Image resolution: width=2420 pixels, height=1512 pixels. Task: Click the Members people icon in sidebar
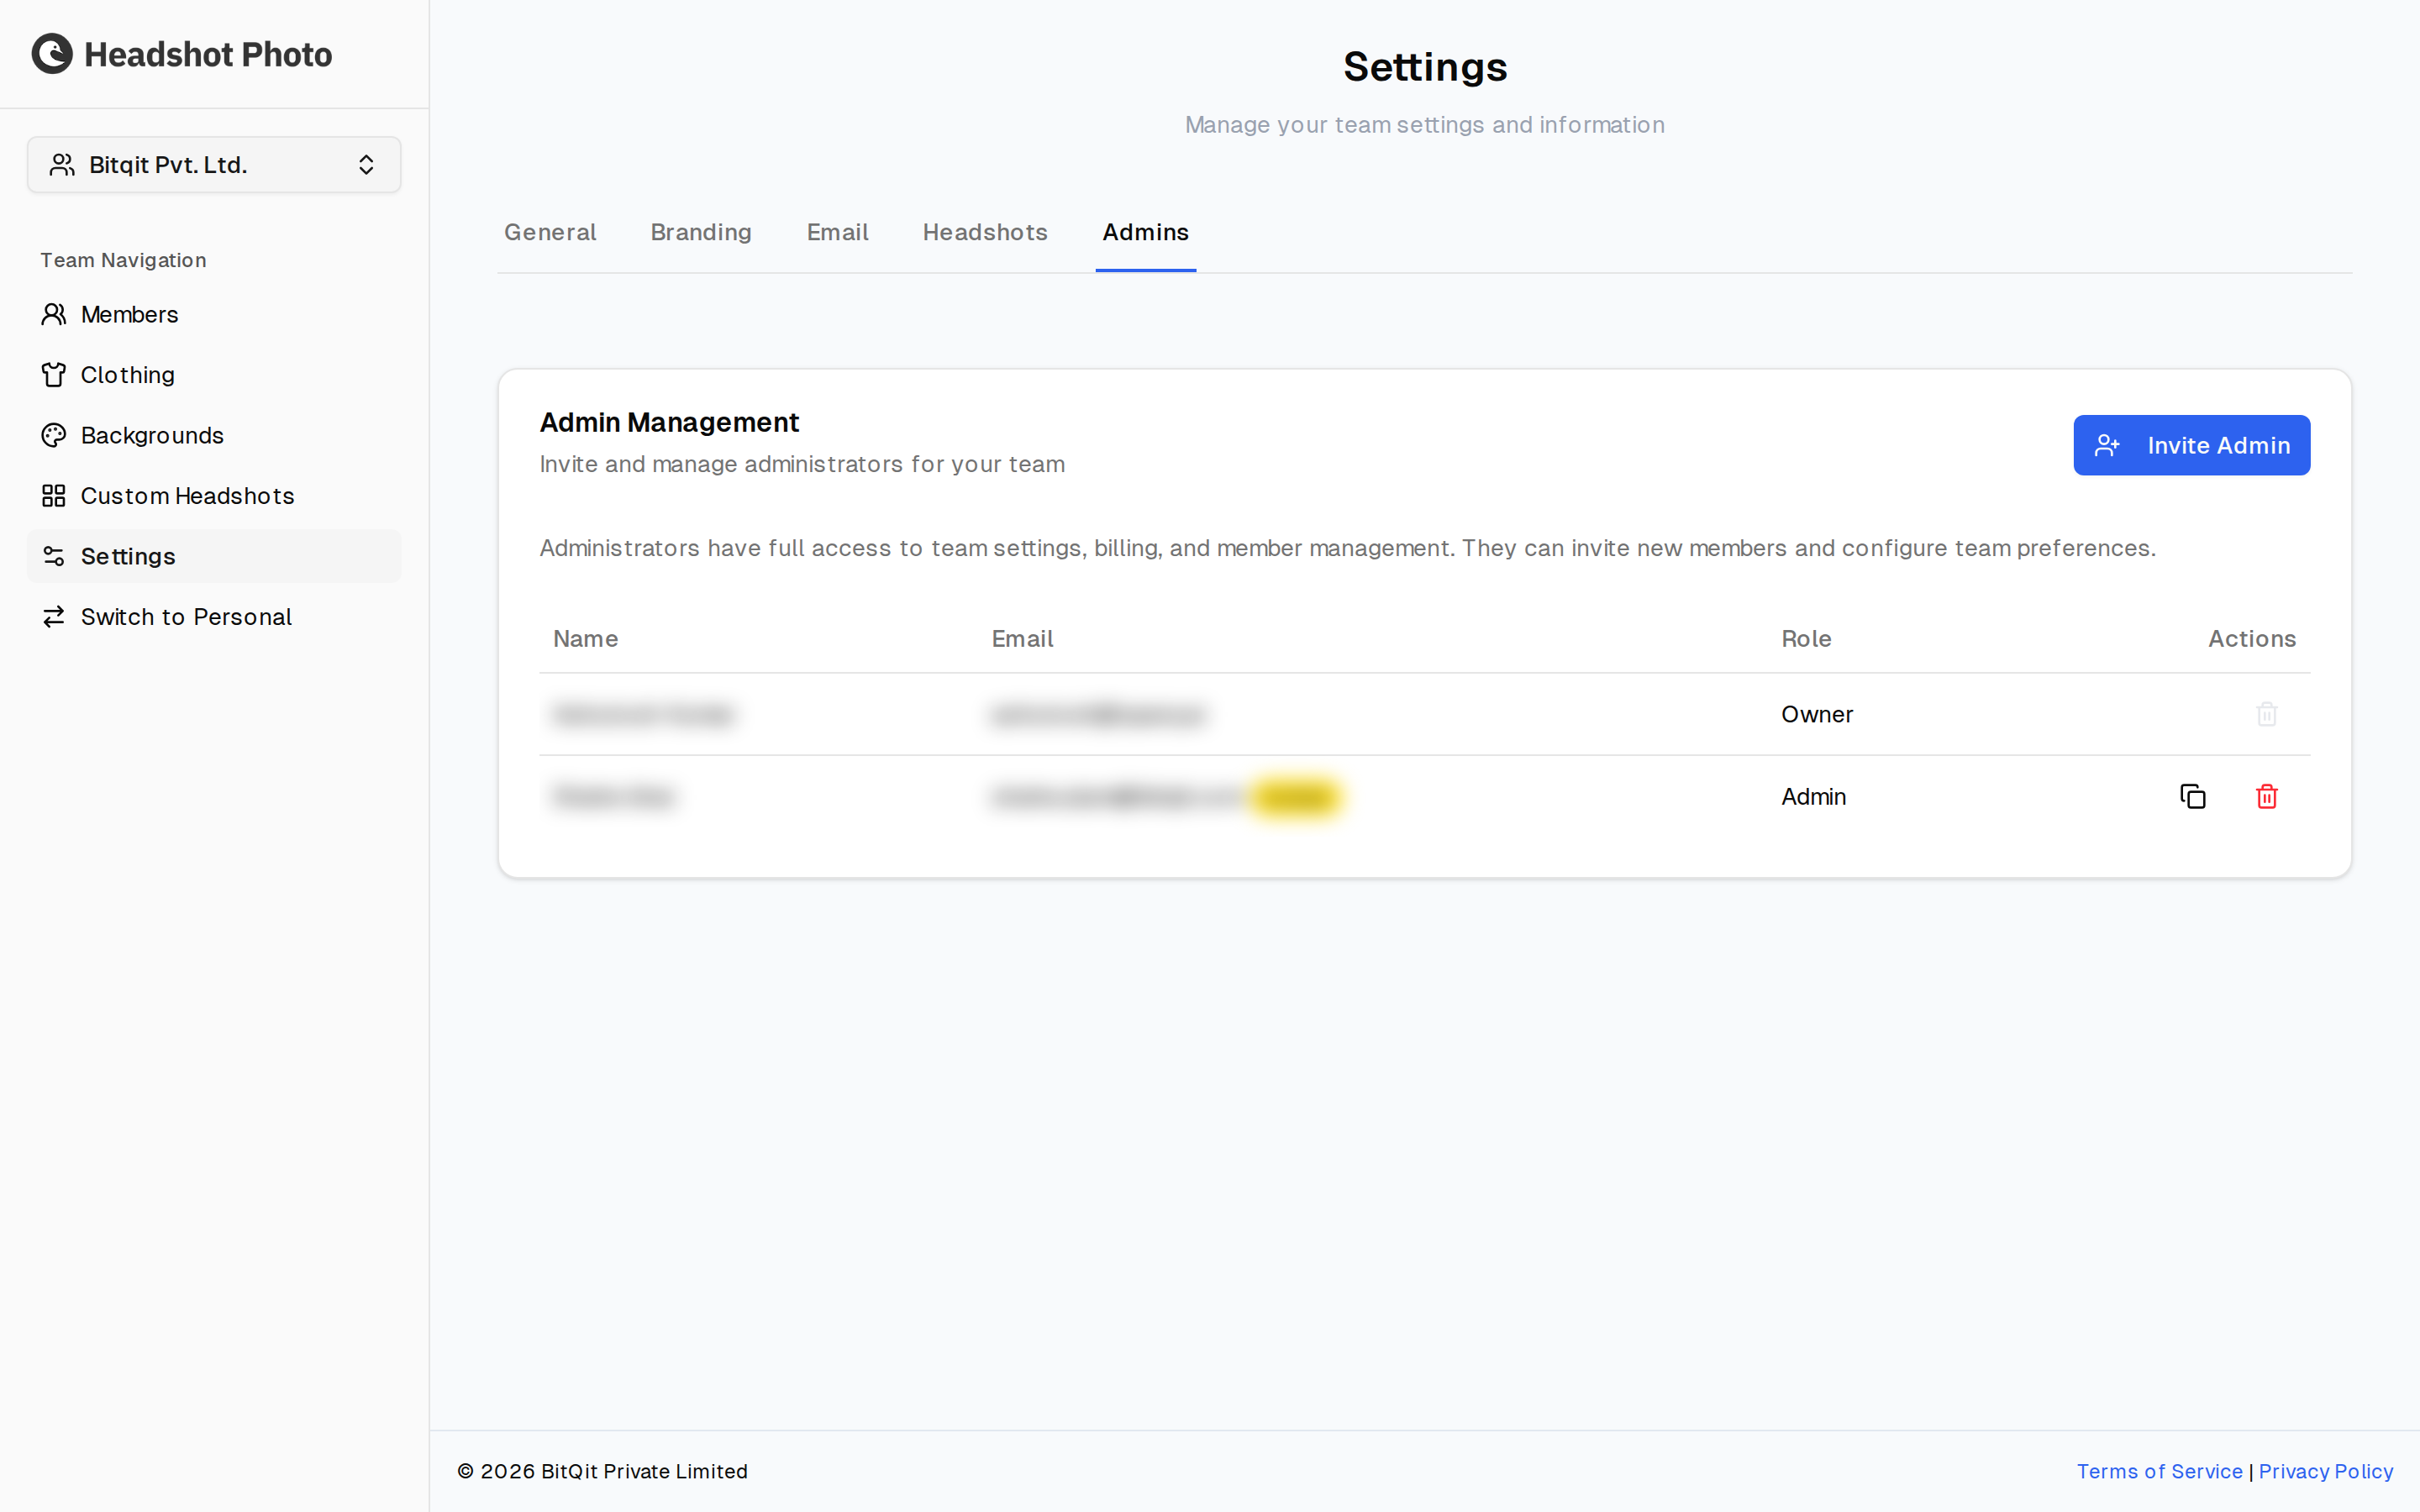54,314
